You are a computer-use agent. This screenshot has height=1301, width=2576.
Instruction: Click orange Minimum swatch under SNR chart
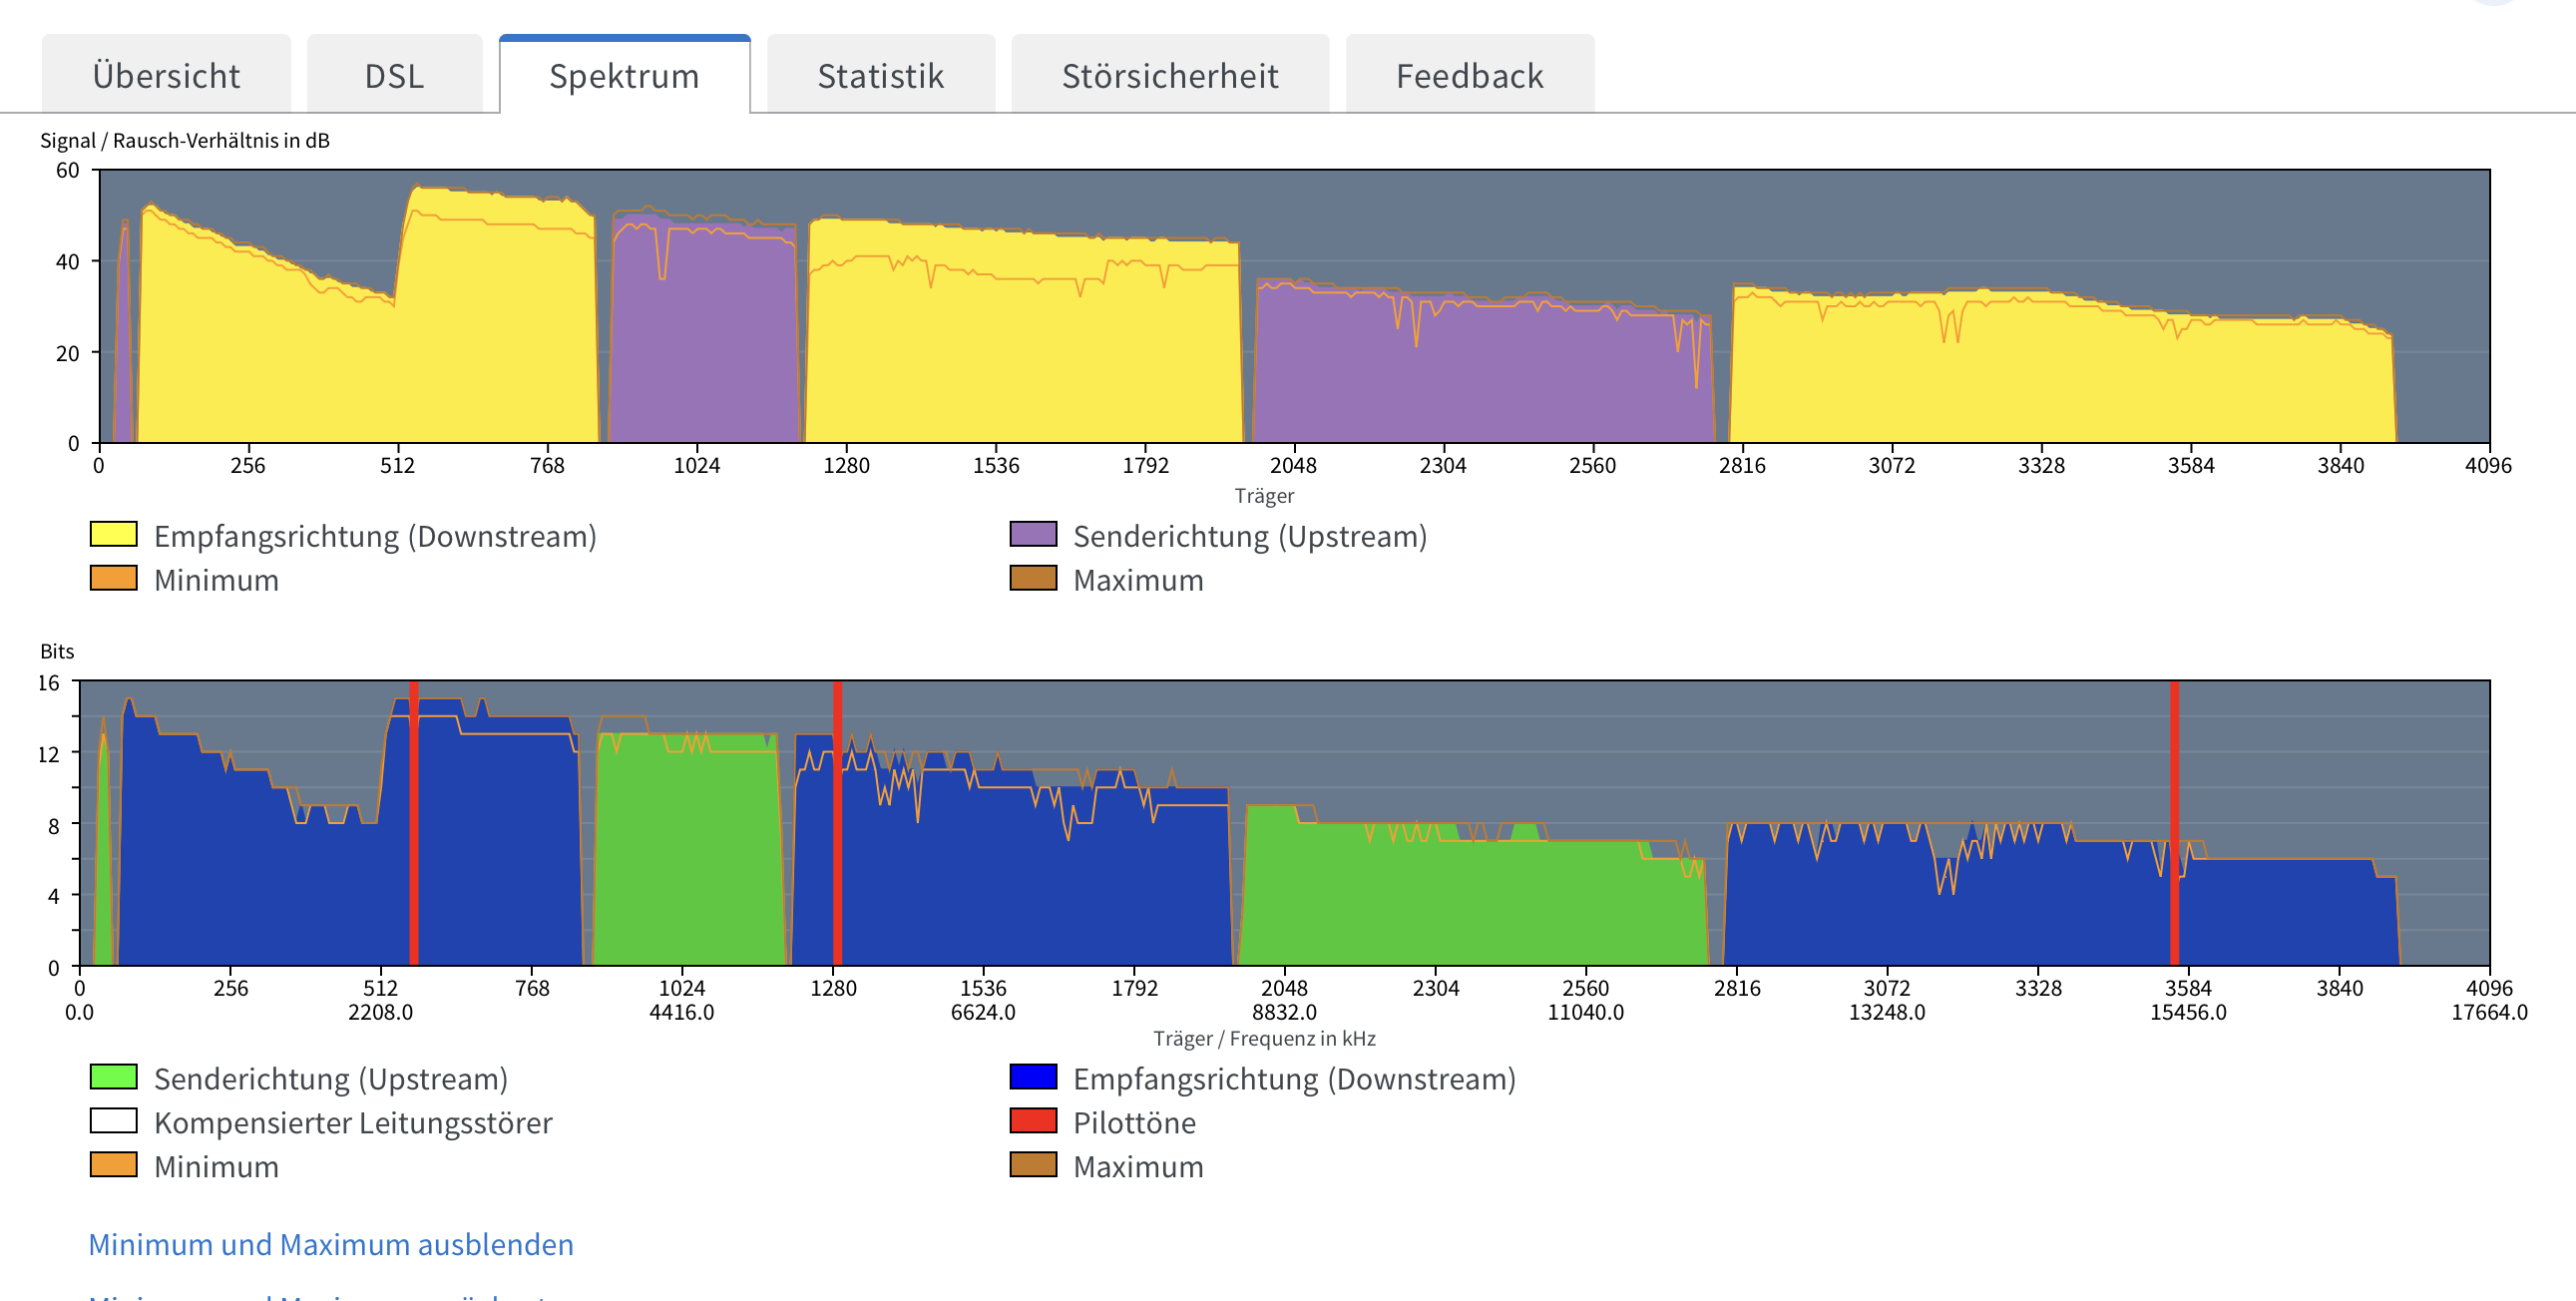(x=113, y=579)
